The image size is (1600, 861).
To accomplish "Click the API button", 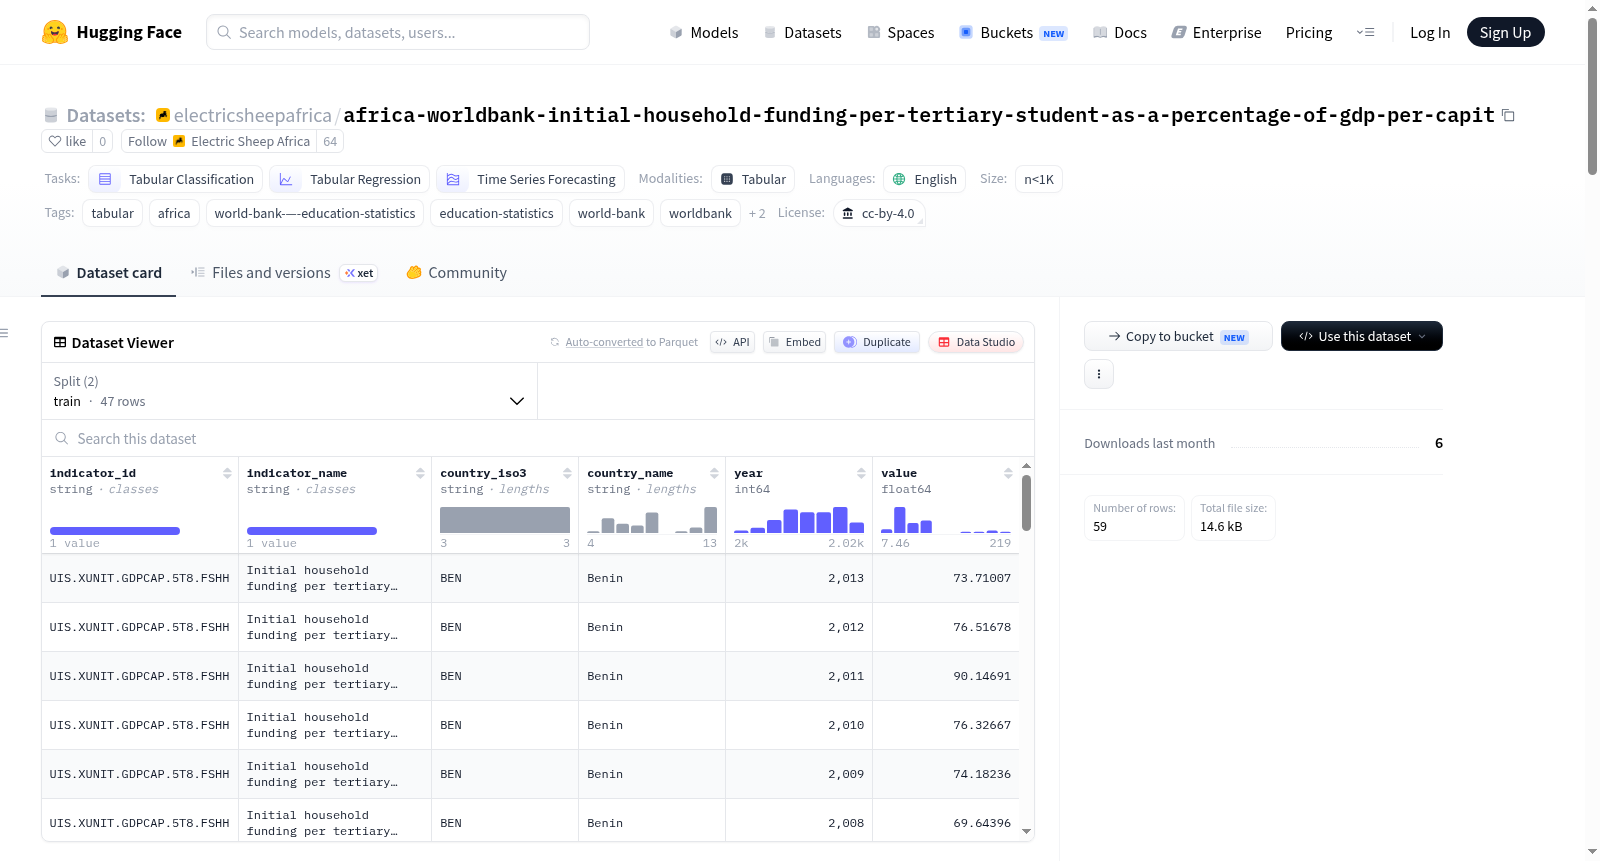I will (x=732, y=342).
